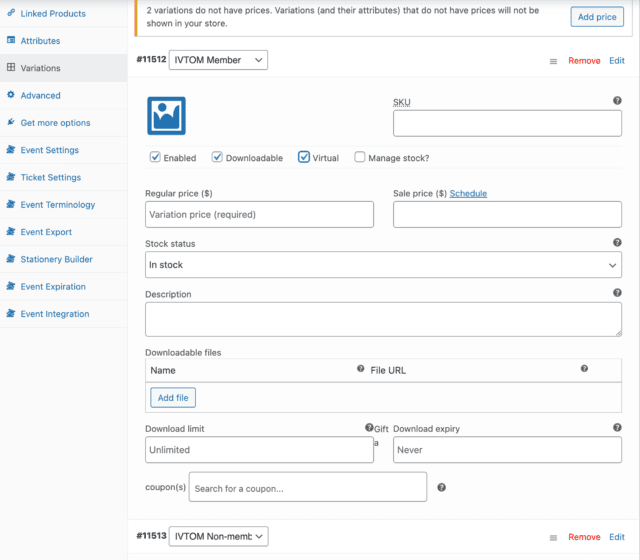Click the Add price button
640x560 pixels.
tap(598, 17)
